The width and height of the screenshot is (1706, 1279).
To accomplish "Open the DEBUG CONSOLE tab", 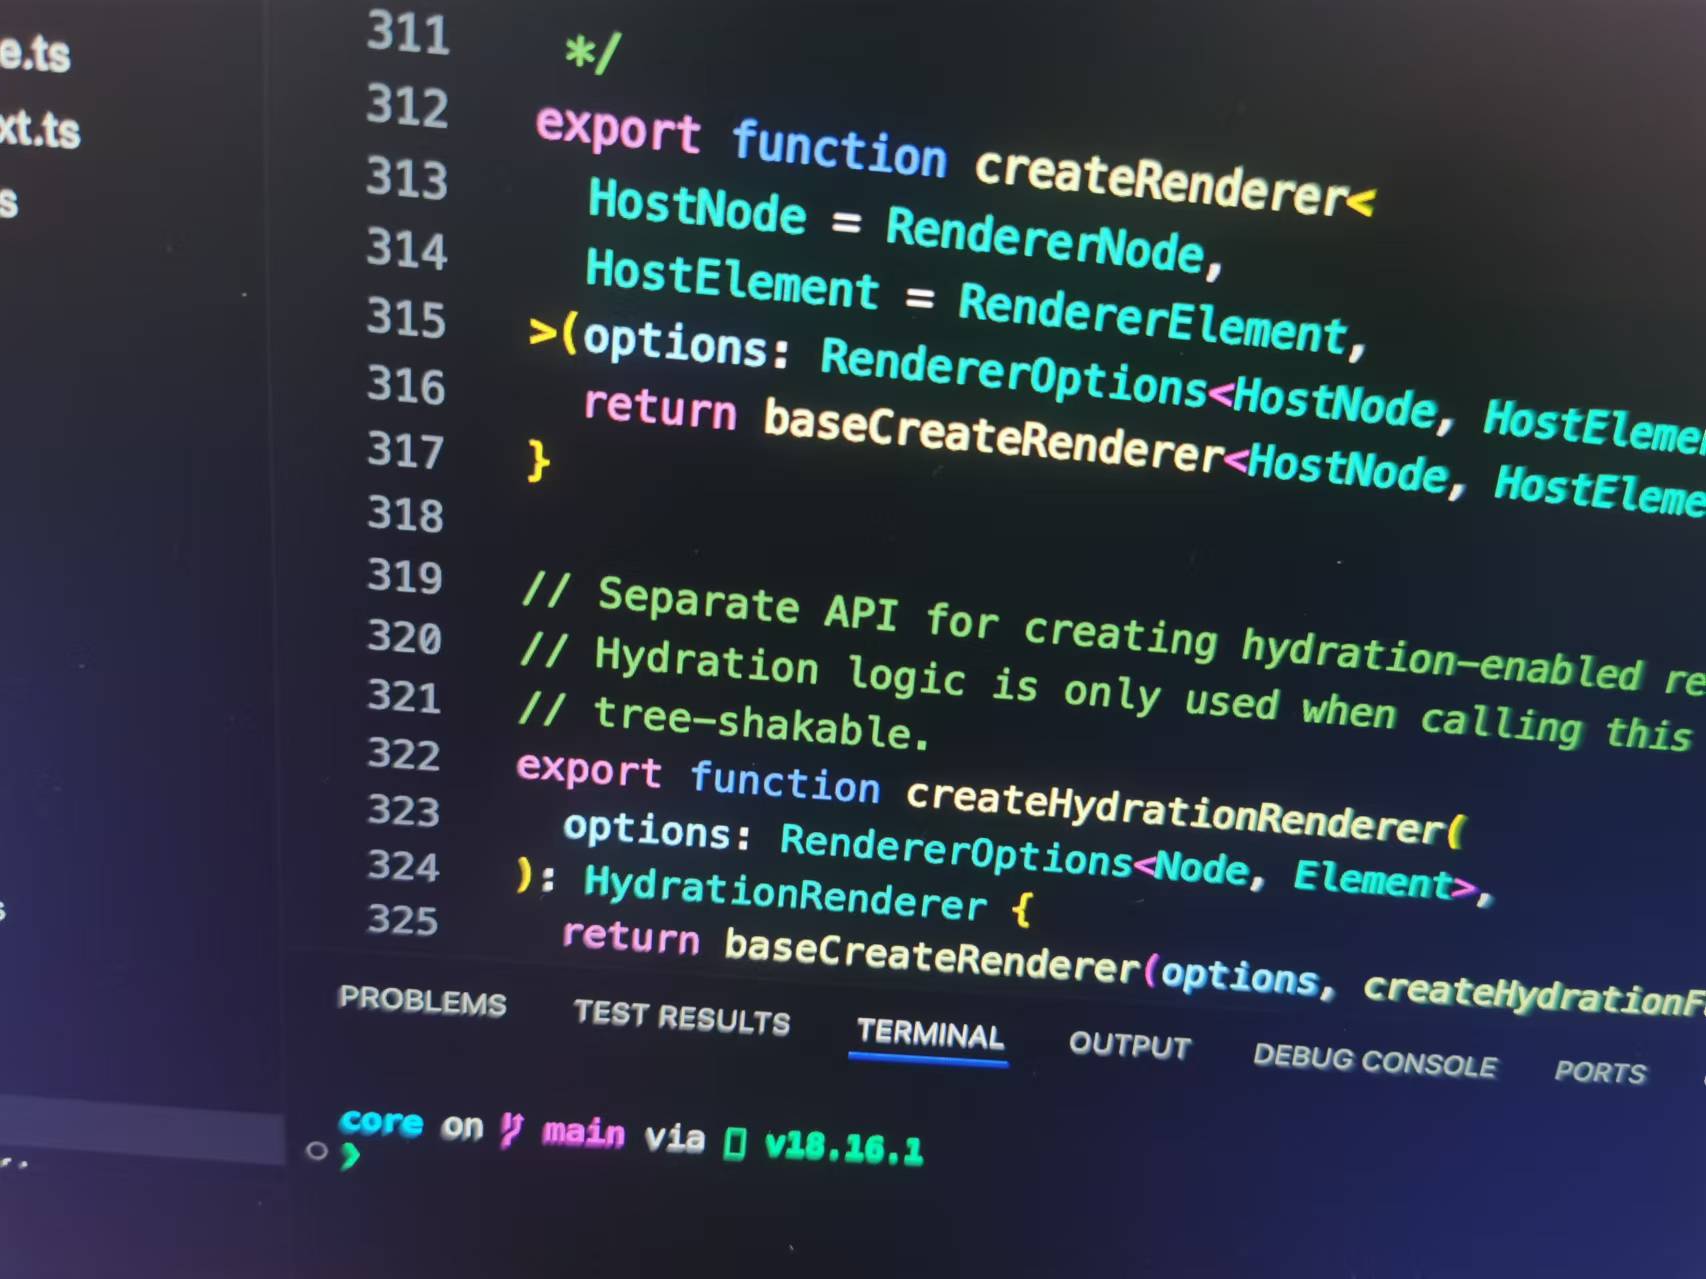I will coord(1375,1060).
